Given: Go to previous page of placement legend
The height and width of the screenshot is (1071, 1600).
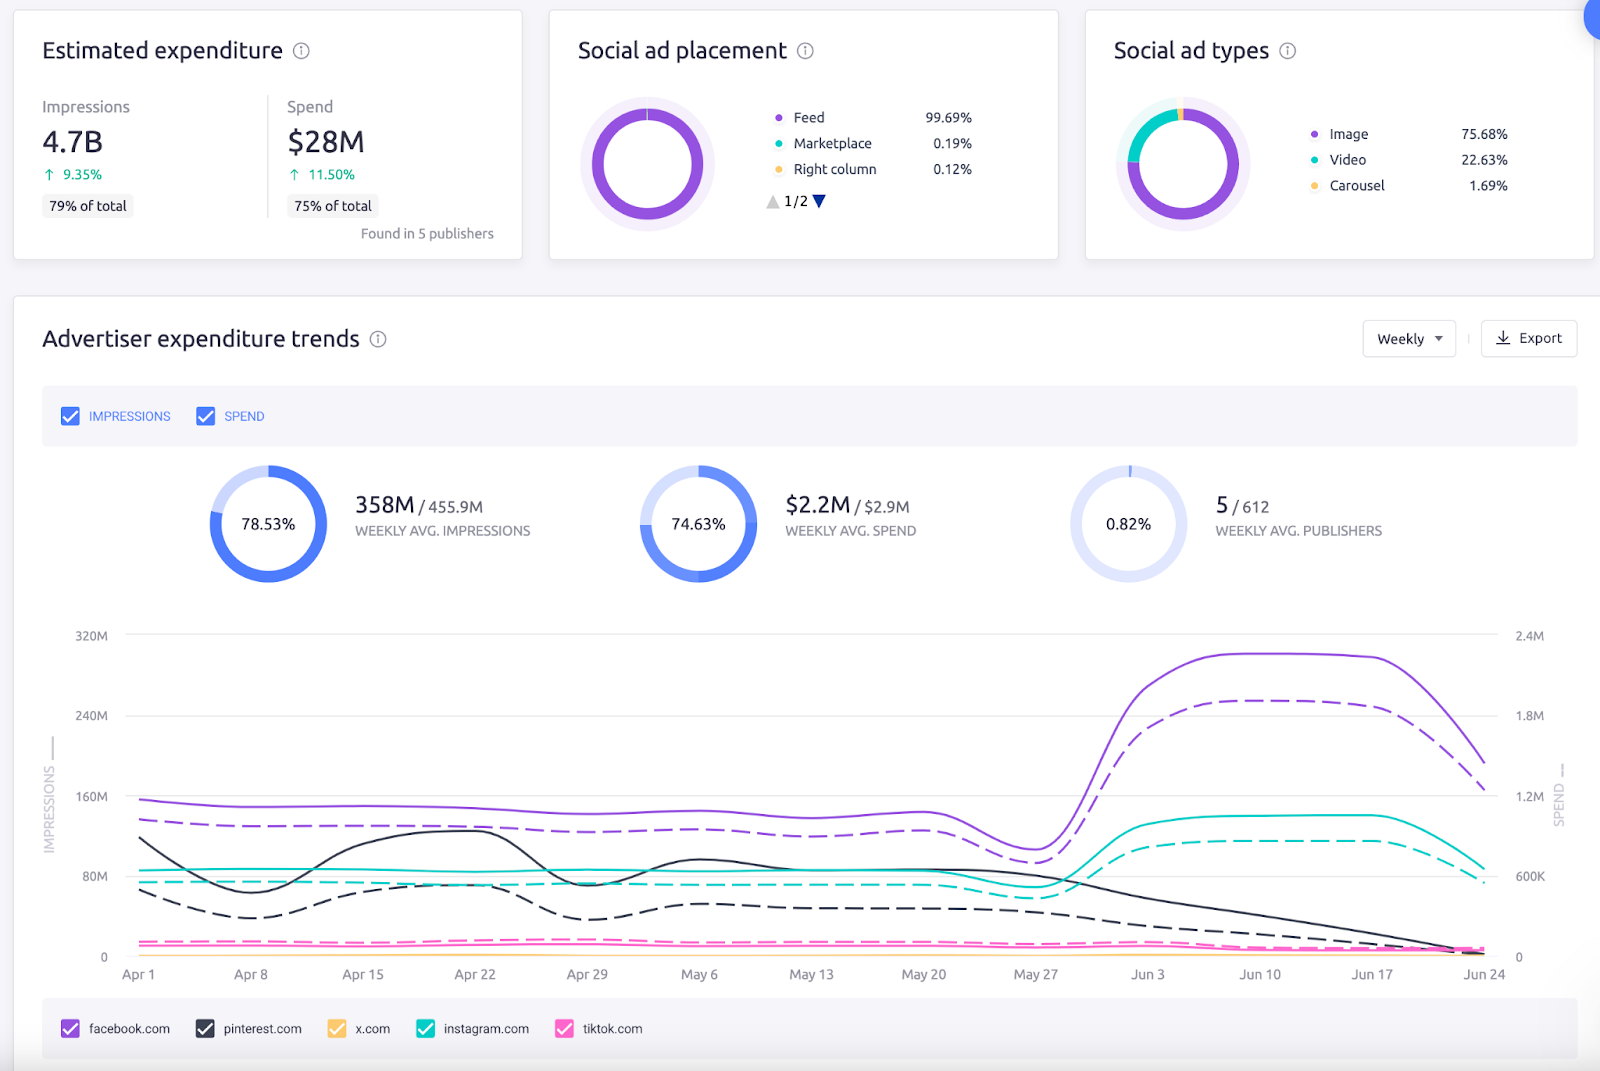Looking at the screenshot, I should pos(772,202).
